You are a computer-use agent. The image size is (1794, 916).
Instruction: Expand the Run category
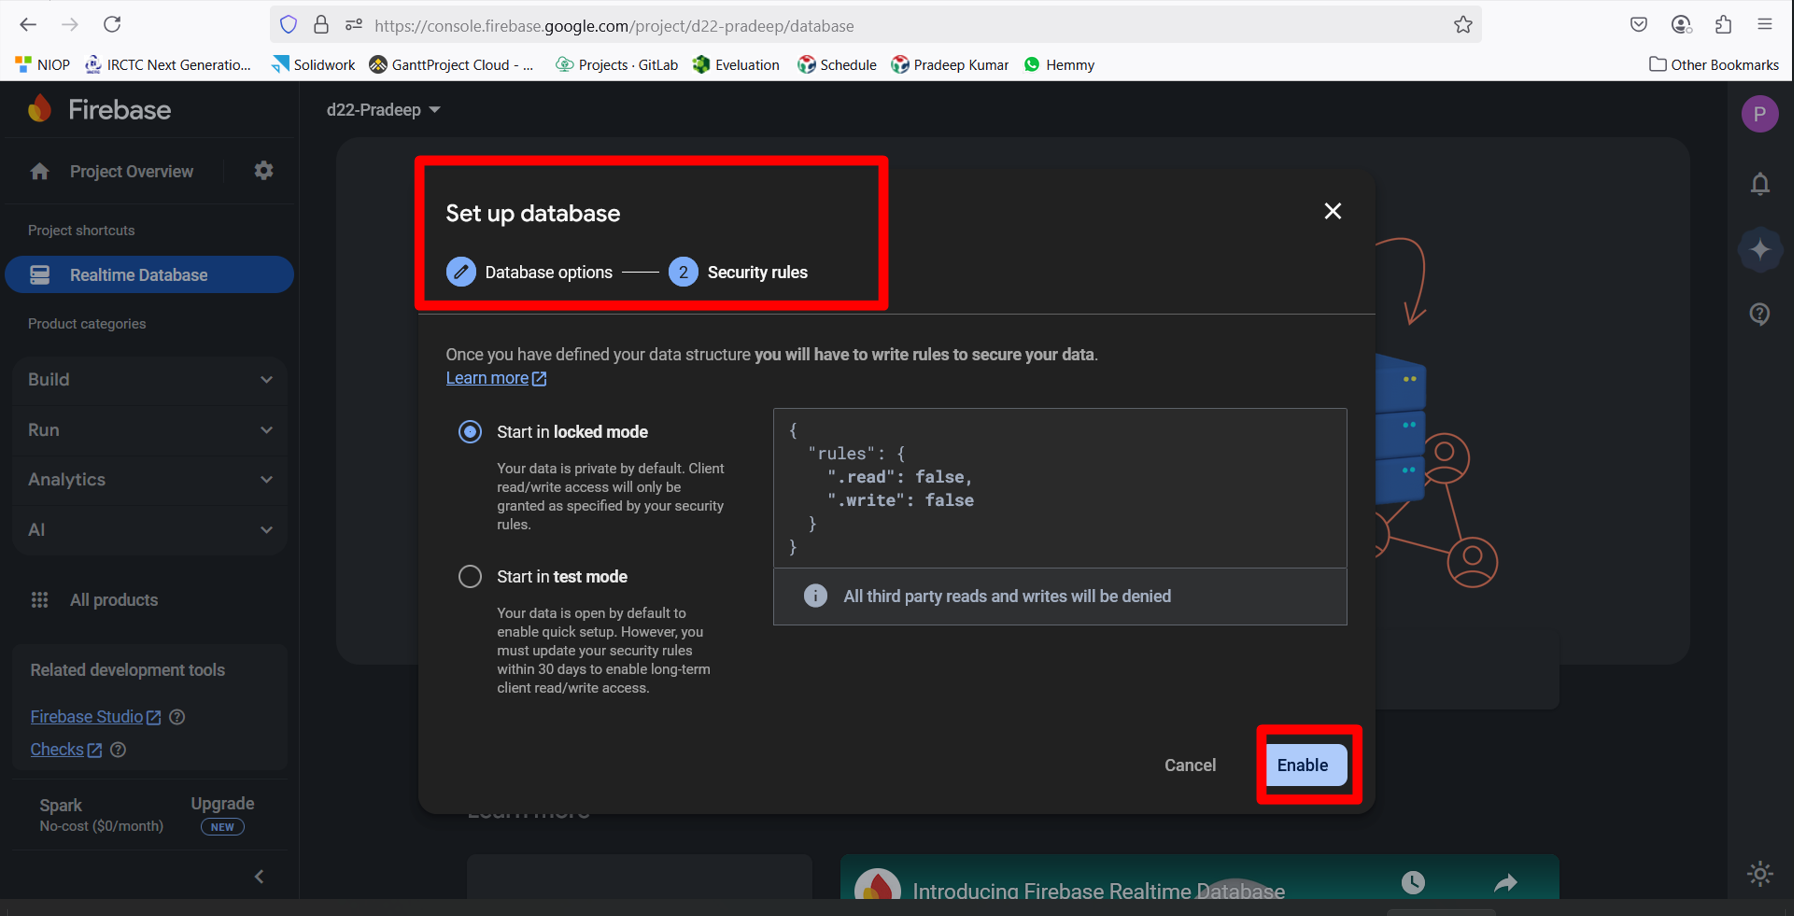150,430
